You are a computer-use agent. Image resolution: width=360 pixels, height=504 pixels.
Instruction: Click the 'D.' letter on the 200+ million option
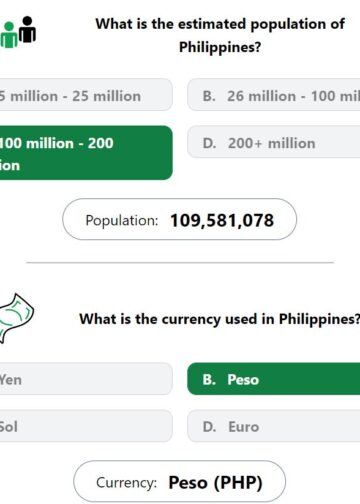209,143
